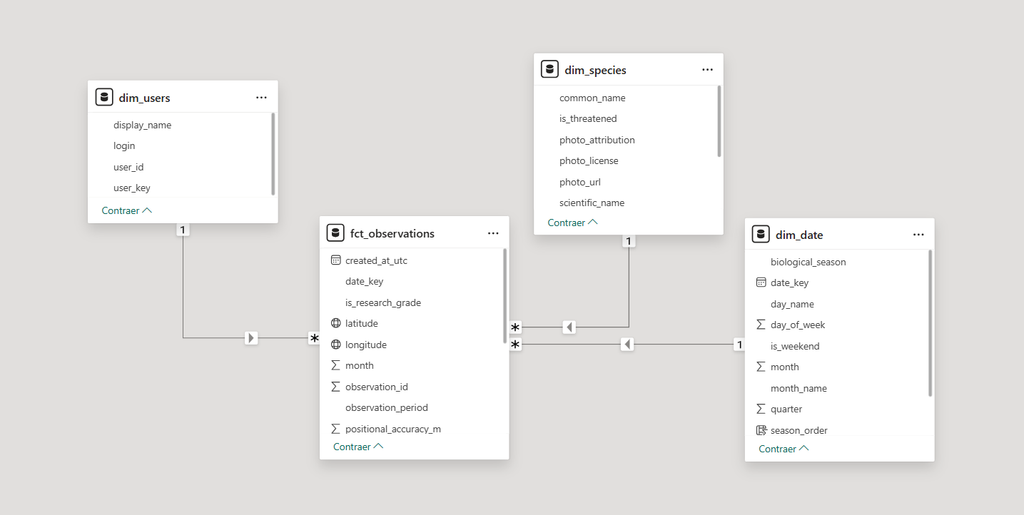Screen dimensions: 1024x515
Task: Click the sigma icon beside positional_accuracy_m
Action: (x=336, y=429)
